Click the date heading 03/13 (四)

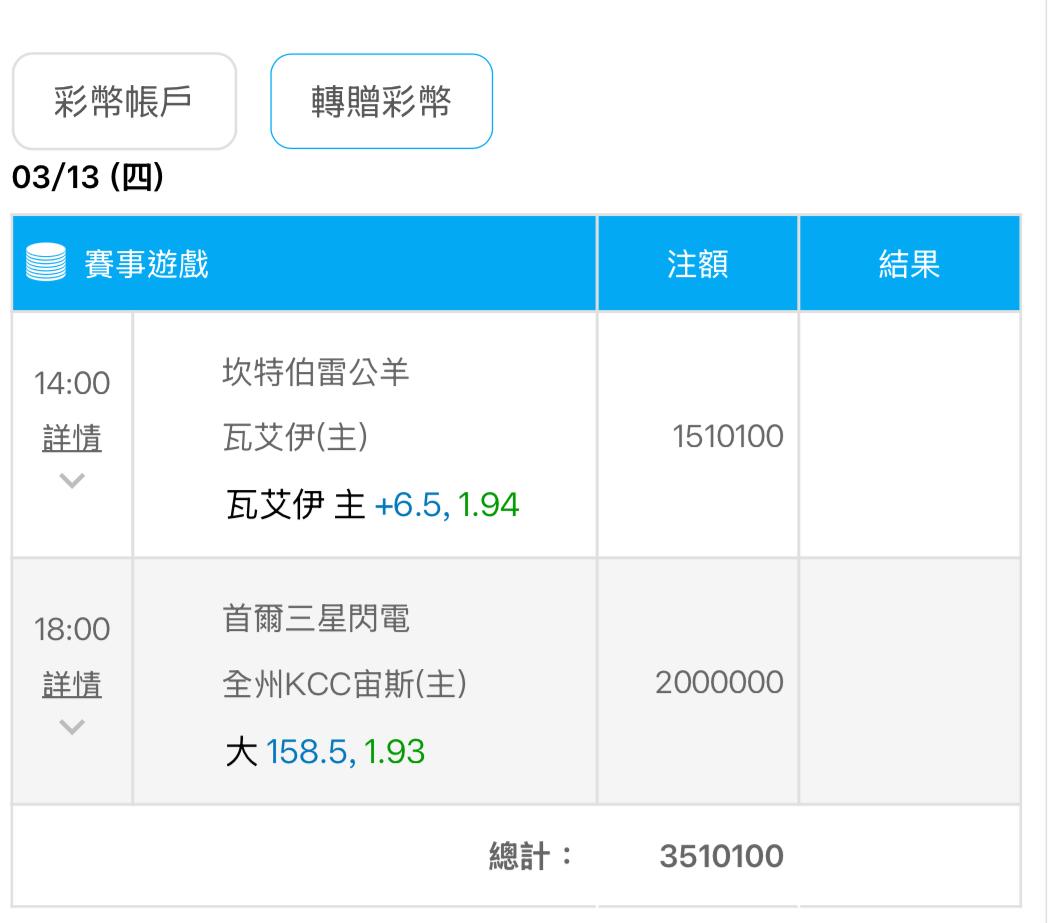pos(88,177)
